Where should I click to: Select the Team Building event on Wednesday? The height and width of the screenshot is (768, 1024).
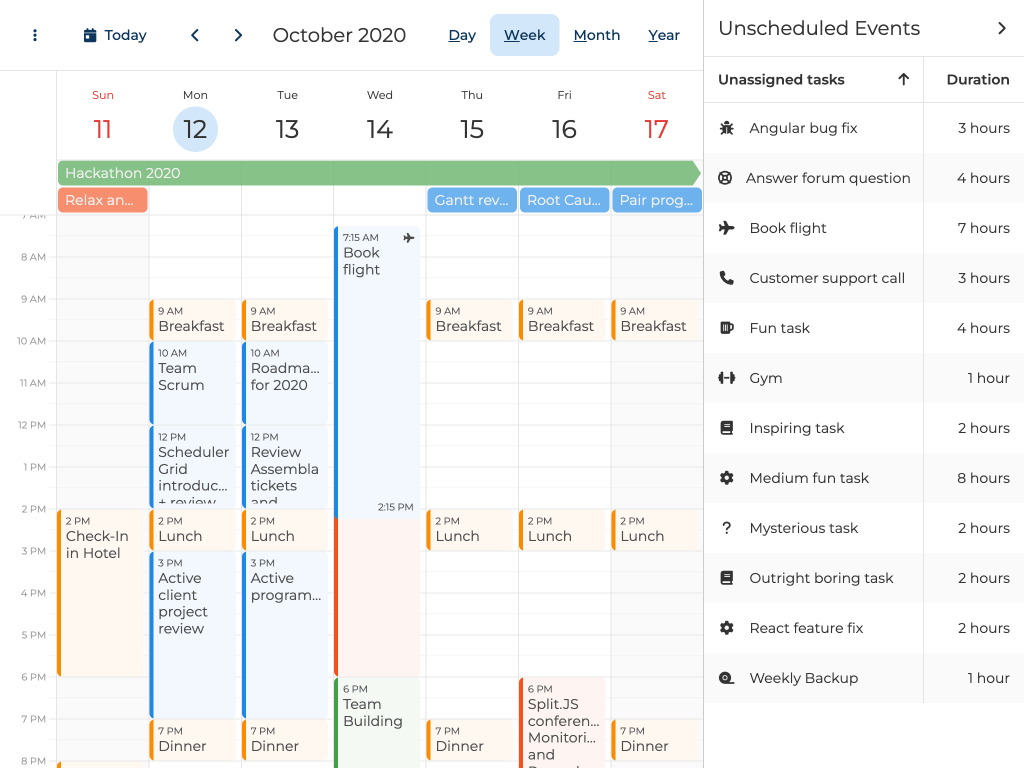[x=378, y=720]
